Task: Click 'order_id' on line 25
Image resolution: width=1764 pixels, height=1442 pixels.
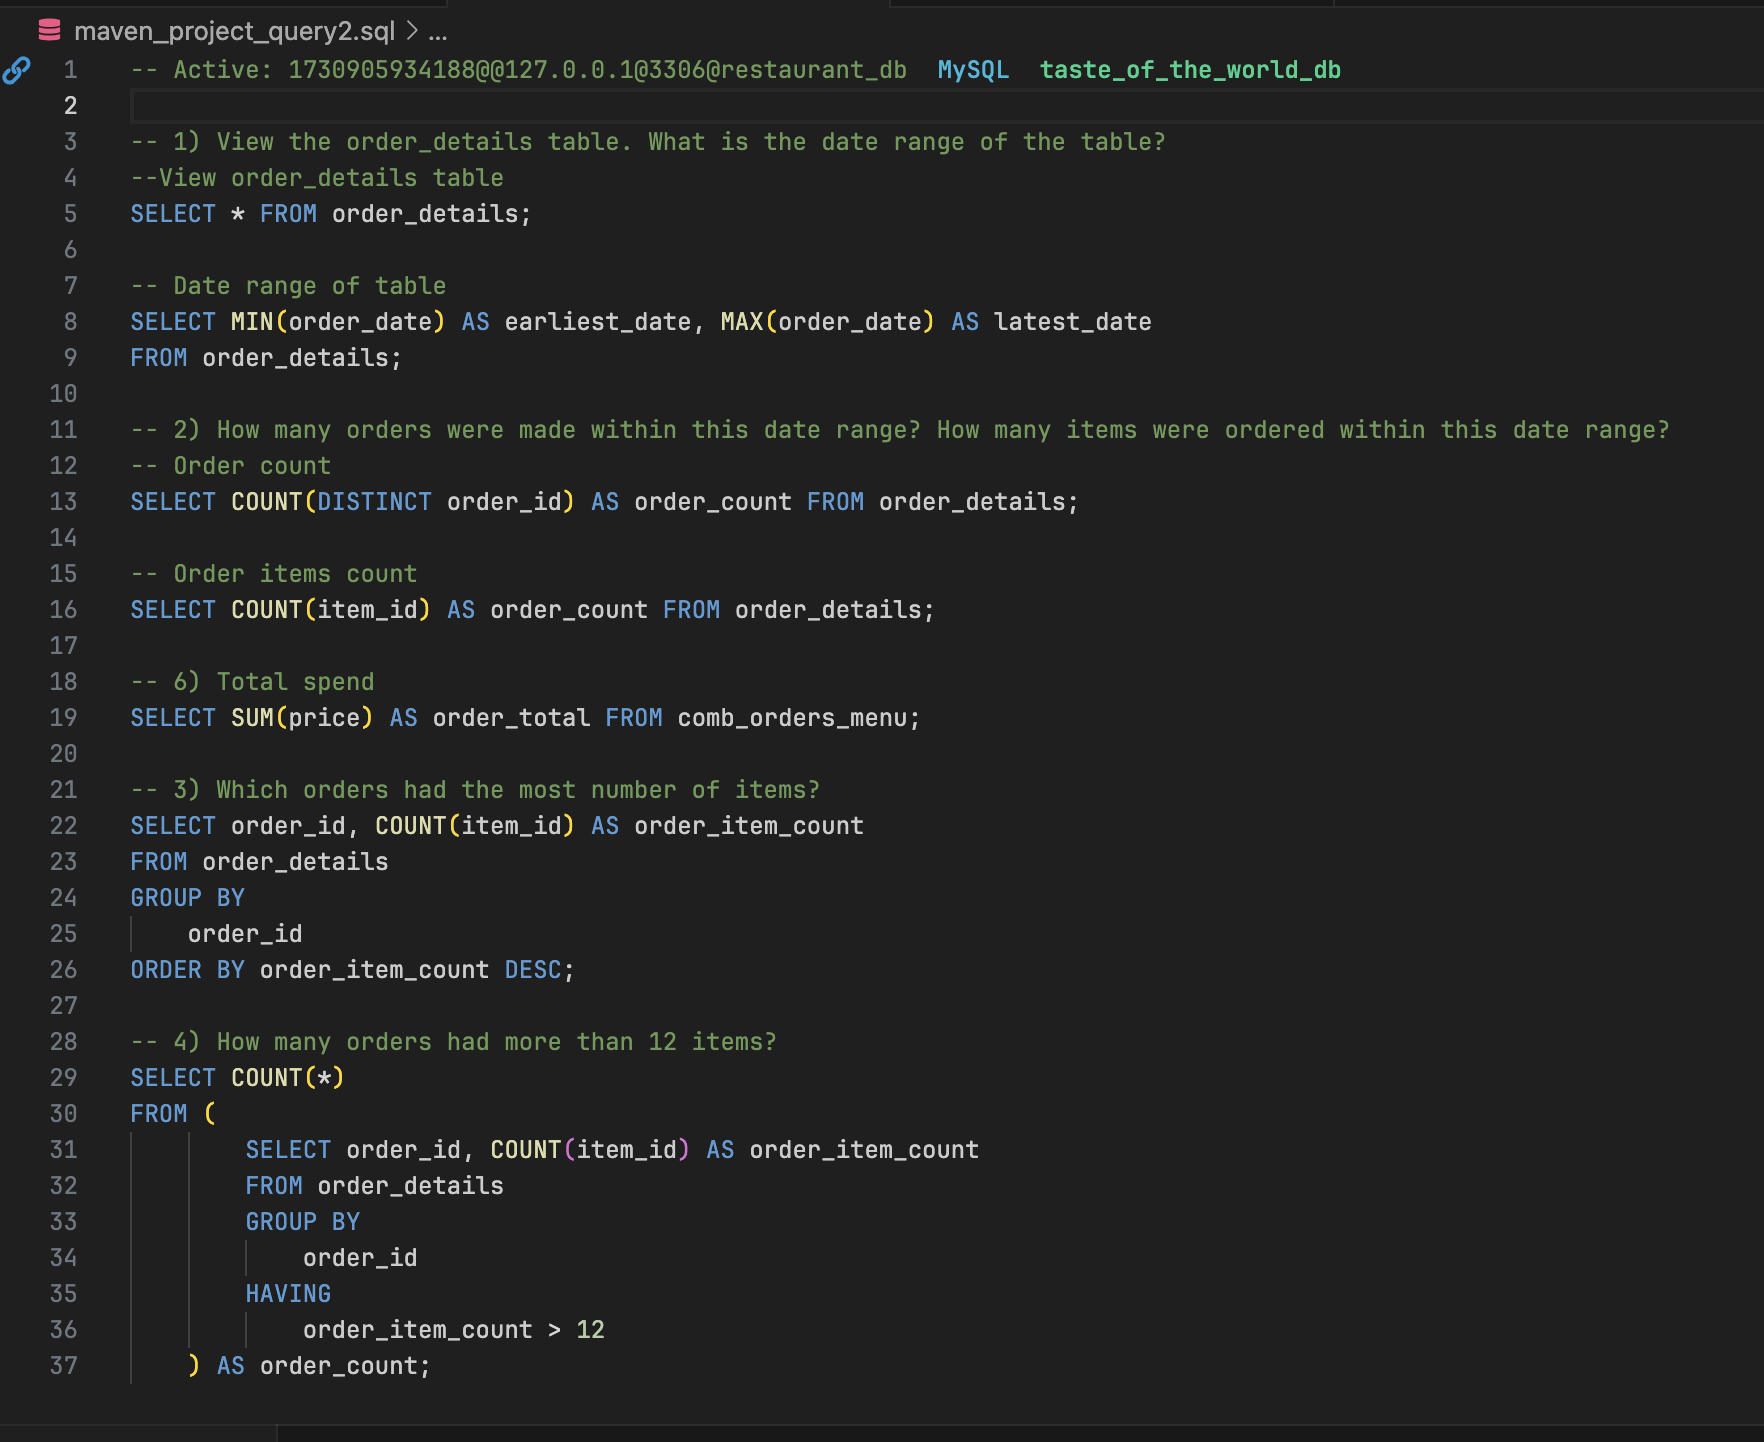Action: pyautogui.click(x=245, y=934)
